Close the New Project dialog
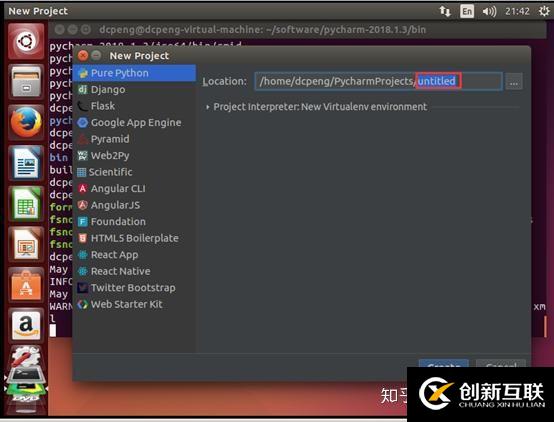Viewport: 554px width, 422px height. pos(83,55)
